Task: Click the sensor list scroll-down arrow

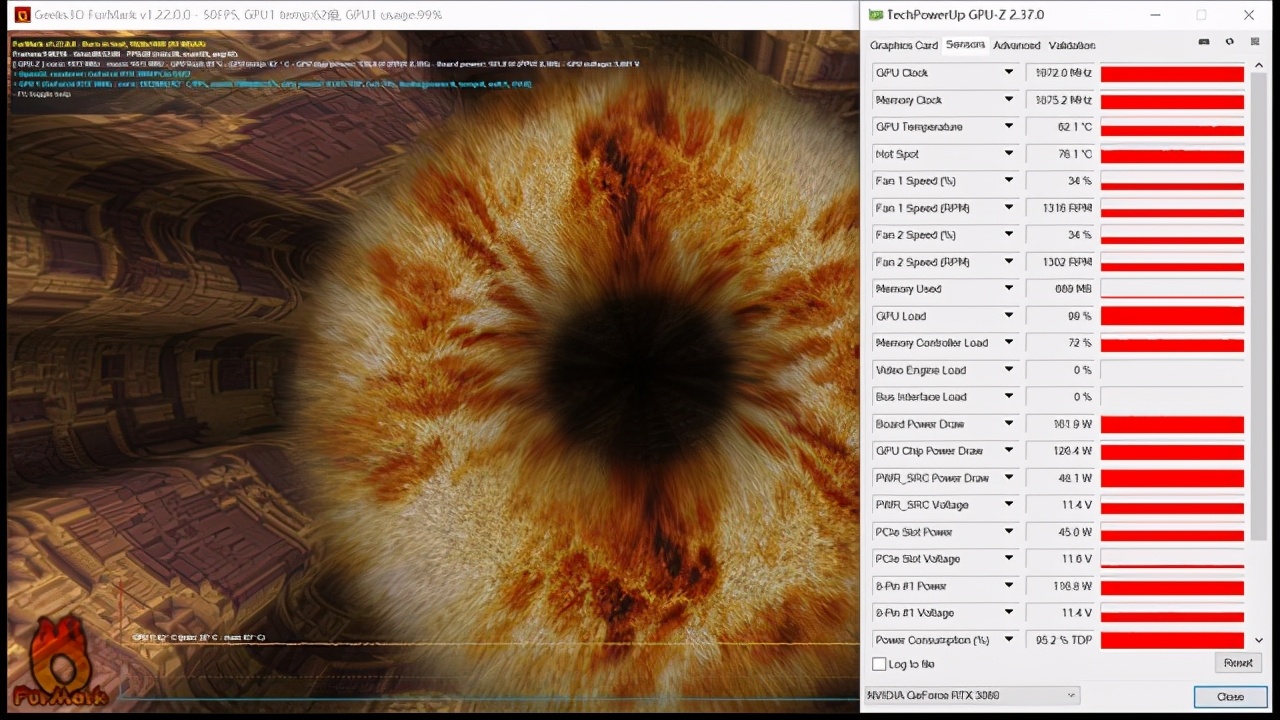Action: (x=1258, y=640)
